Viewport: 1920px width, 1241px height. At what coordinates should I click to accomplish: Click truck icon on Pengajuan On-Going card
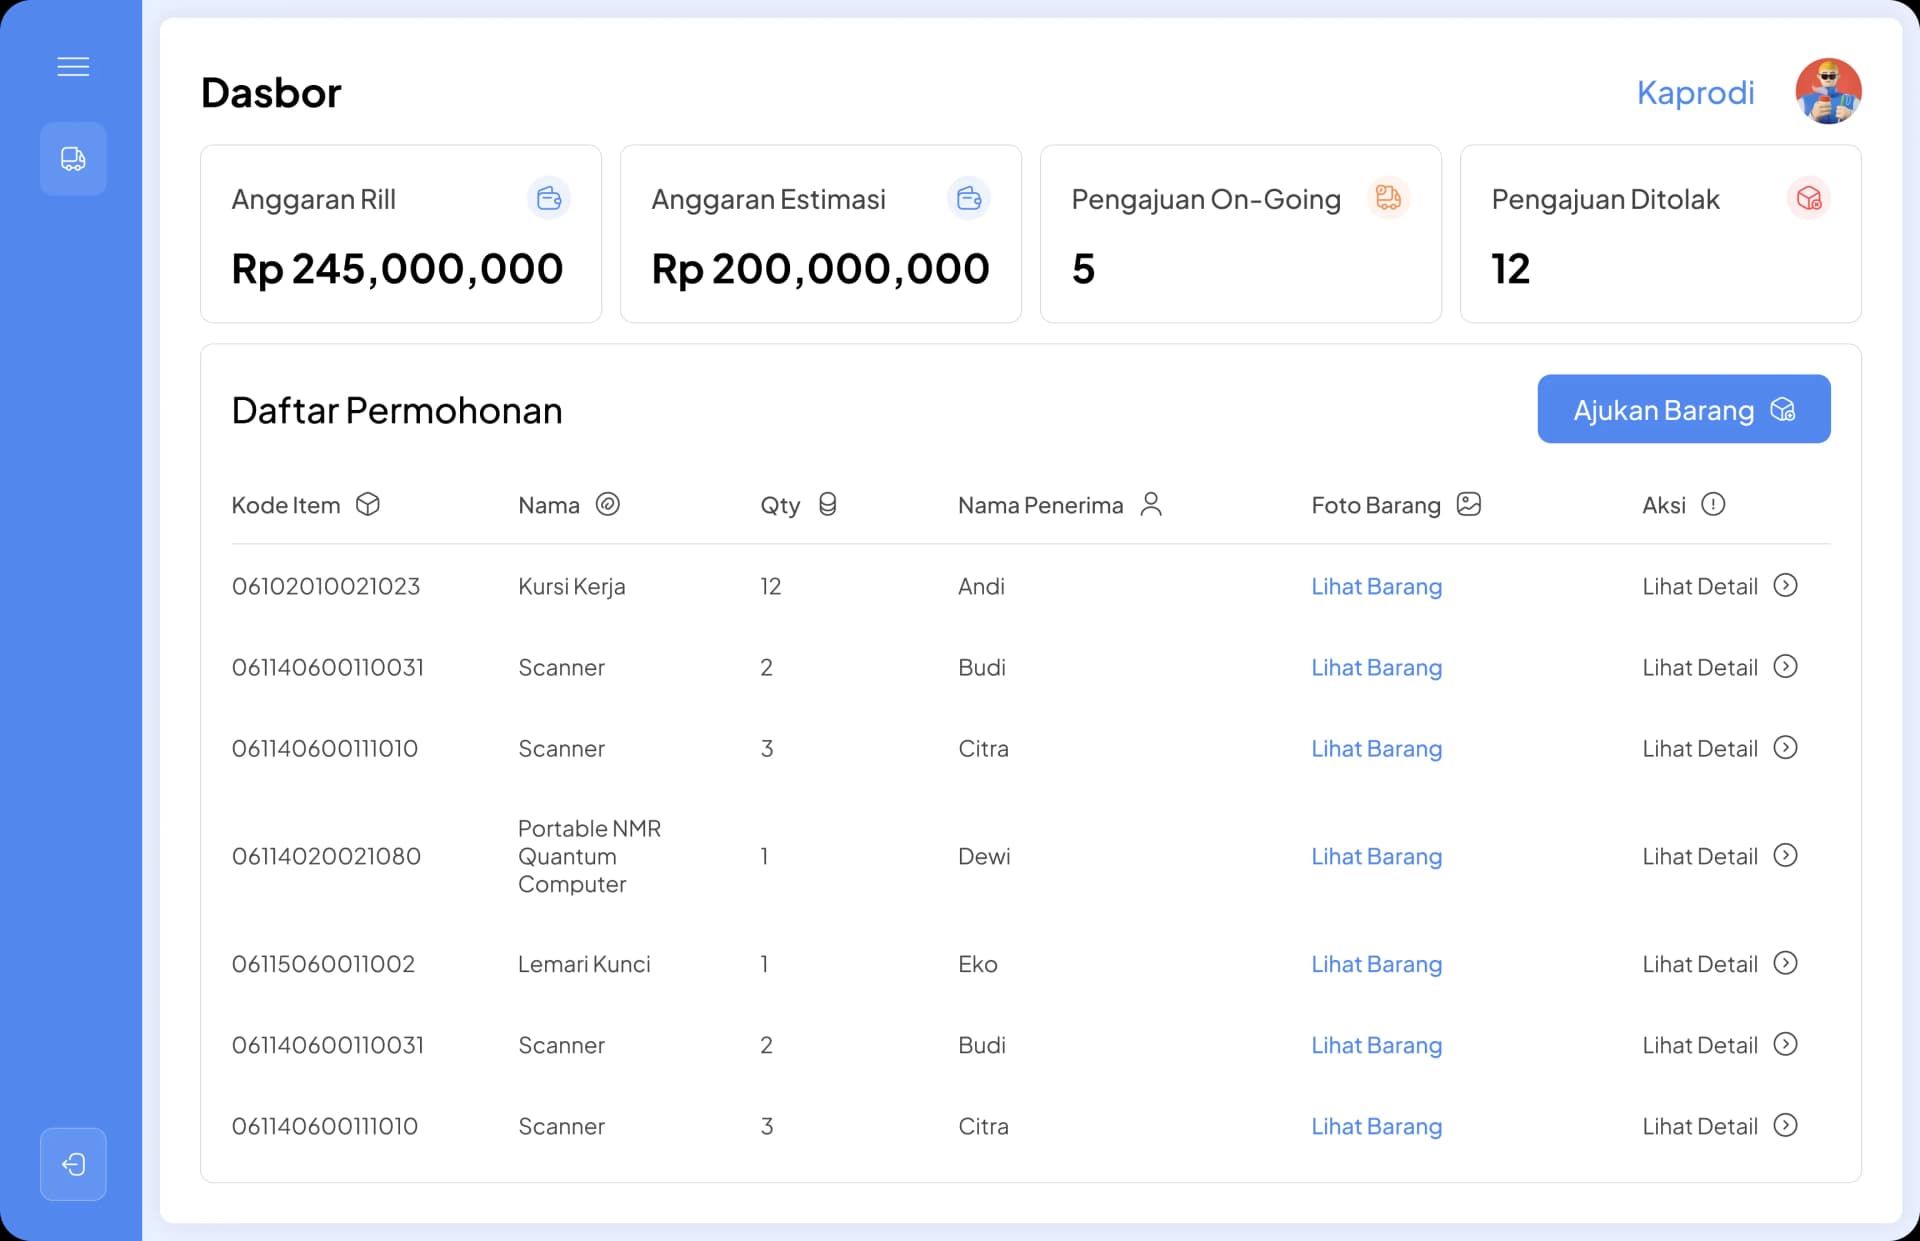[x=1388, y=198]
